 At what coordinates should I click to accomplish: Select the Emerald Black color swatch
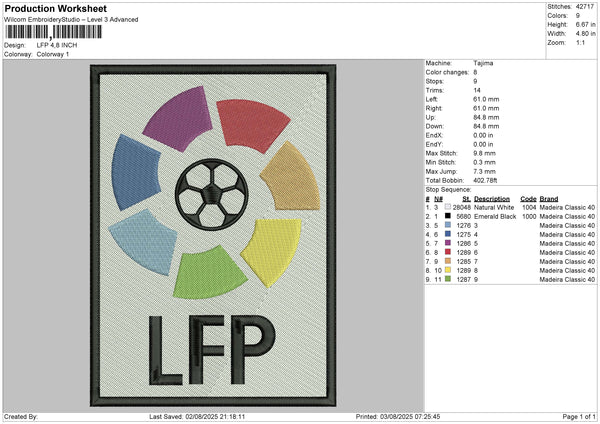coord(448,216)
